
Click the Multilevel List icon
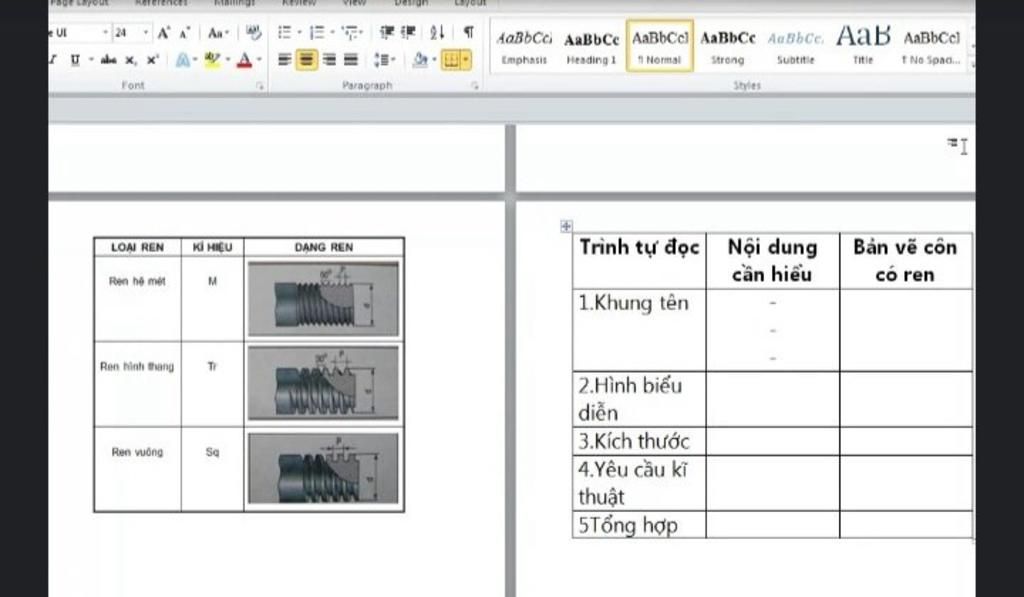click(351, 33)
